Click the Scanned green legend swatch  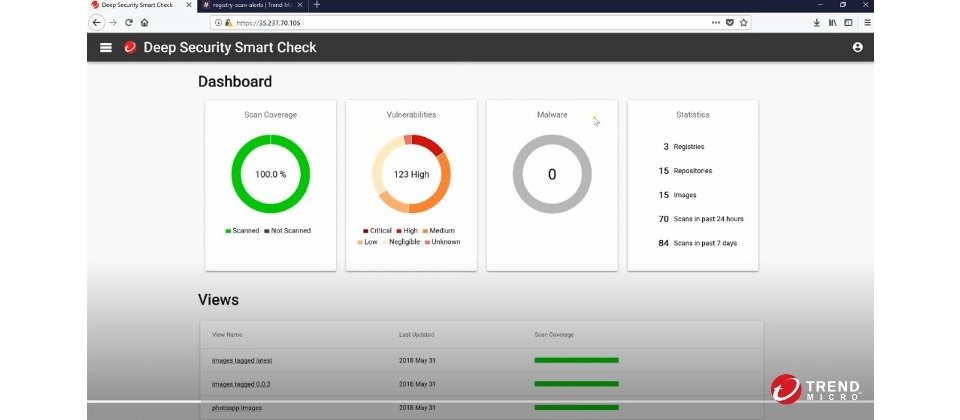228,231
